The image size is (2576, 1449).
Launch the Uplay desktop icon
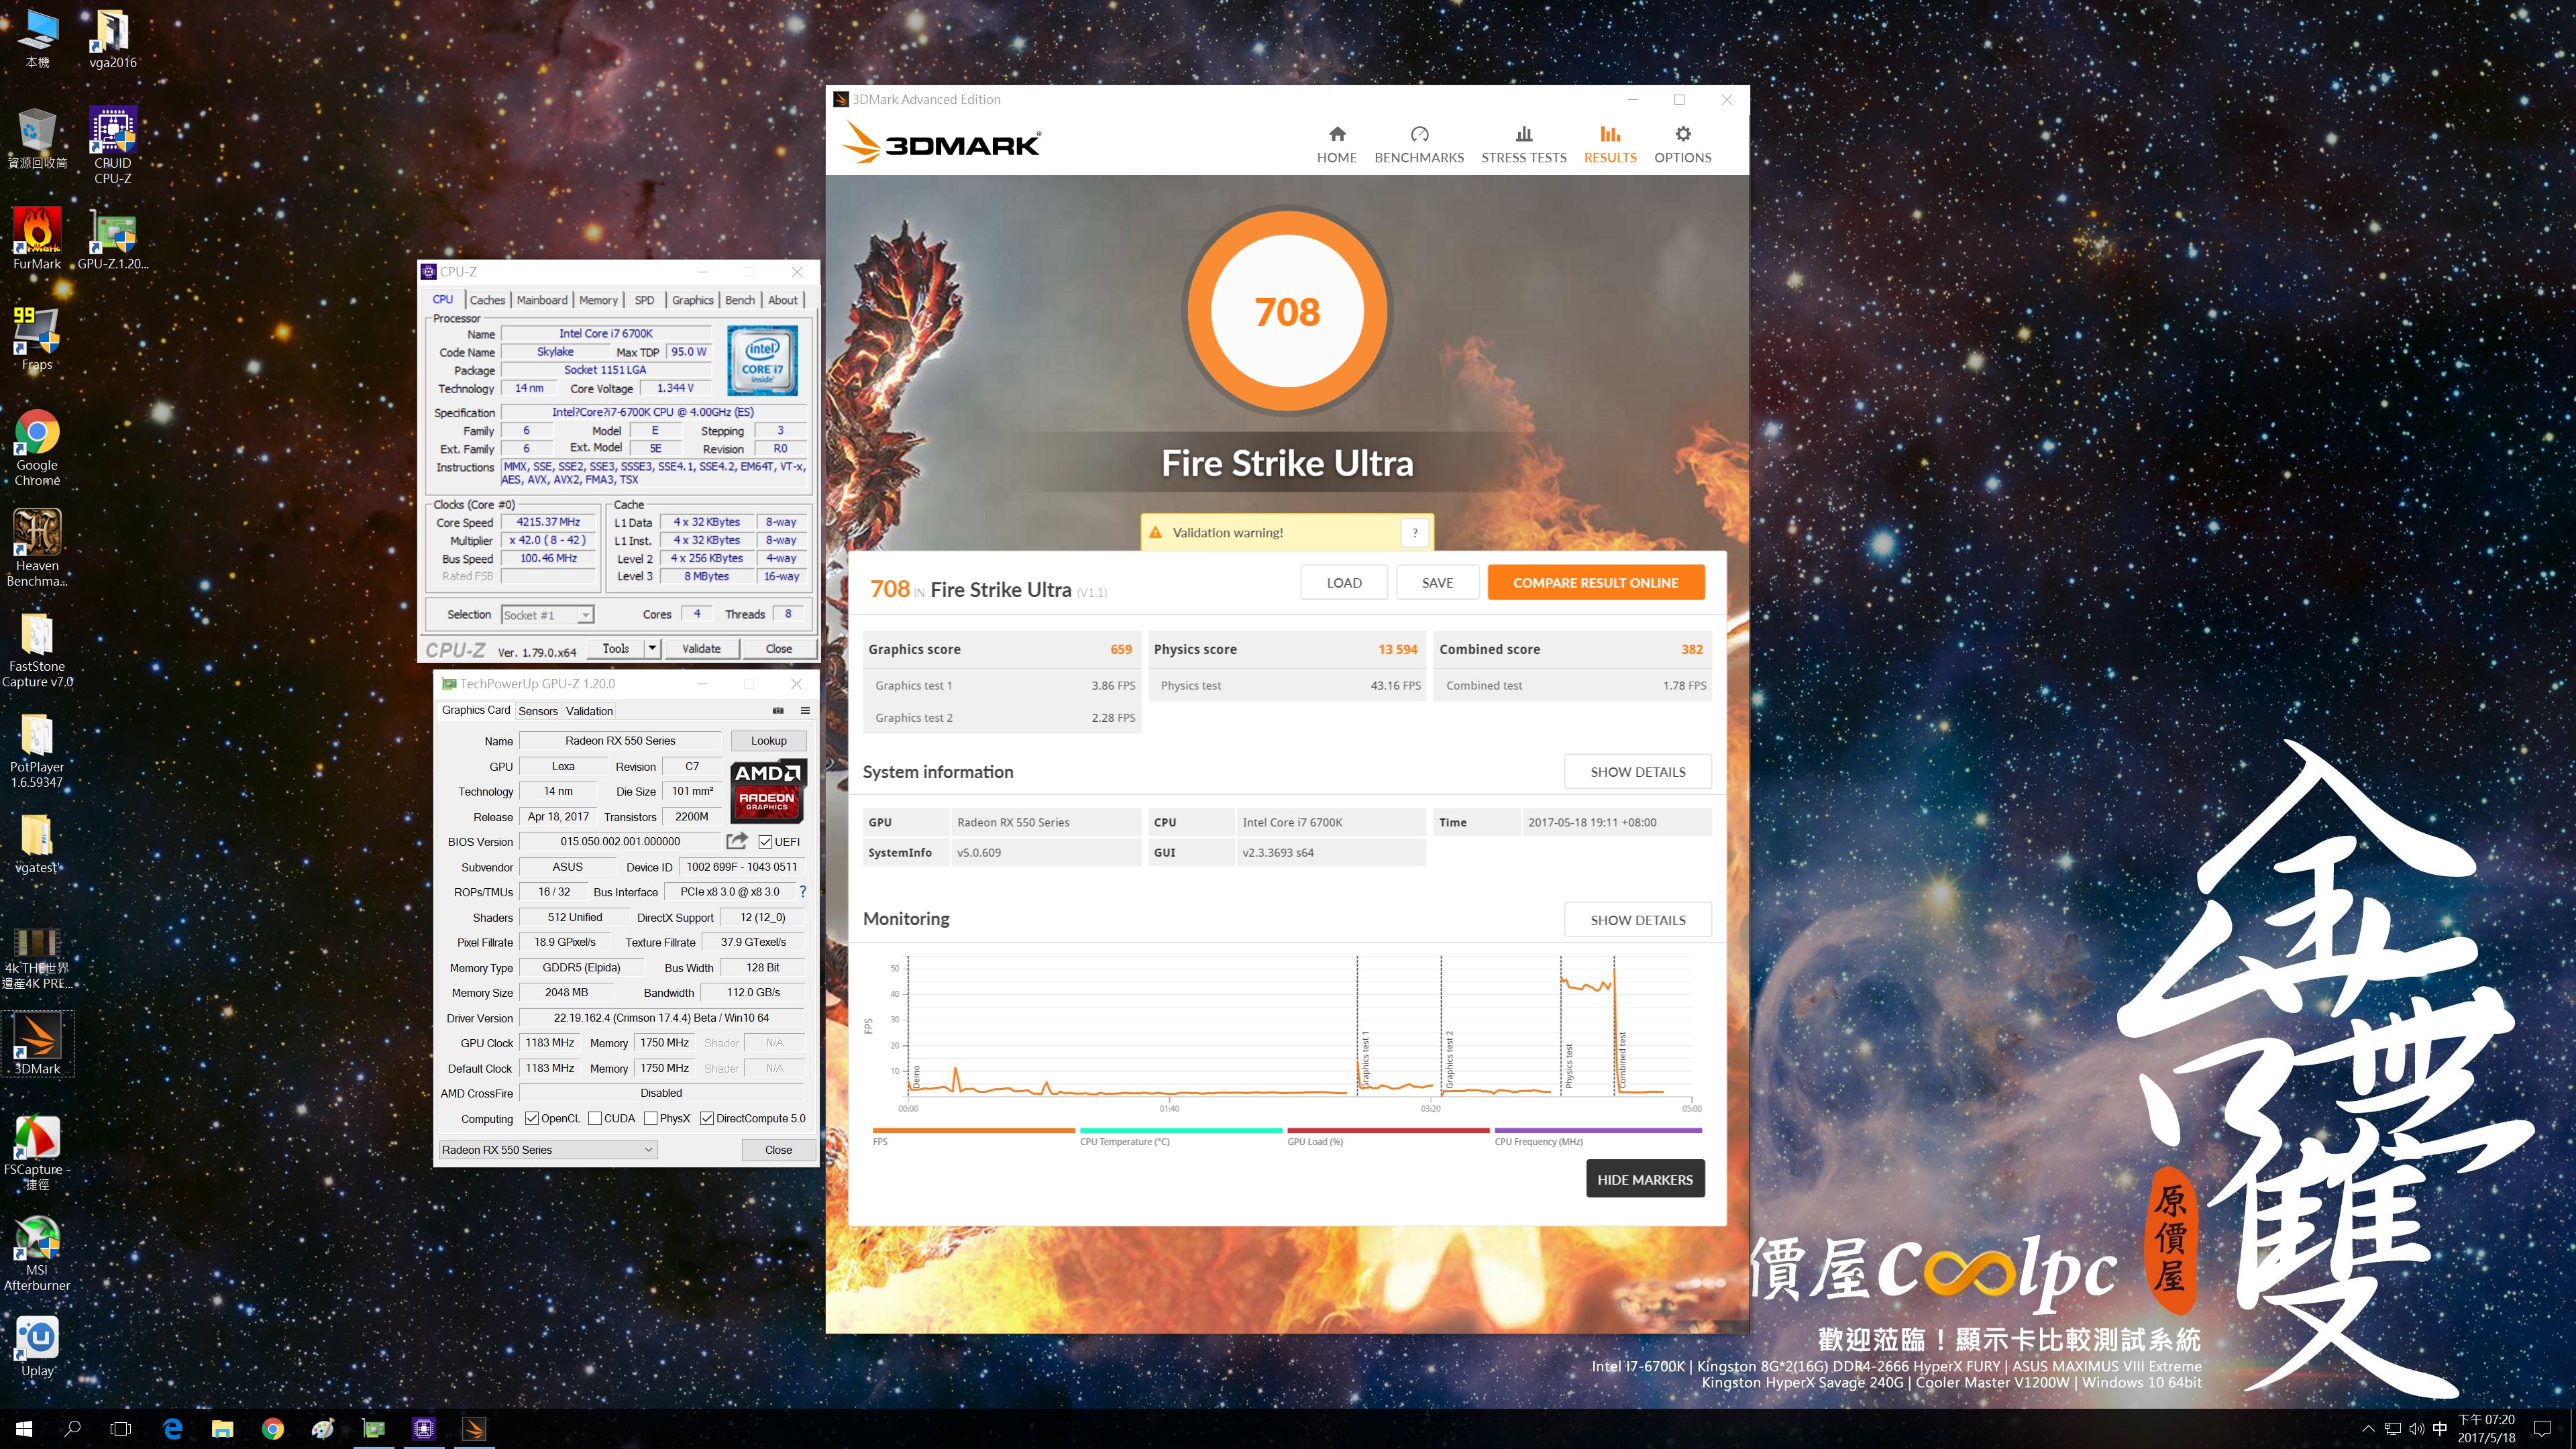coord(37,1346)
